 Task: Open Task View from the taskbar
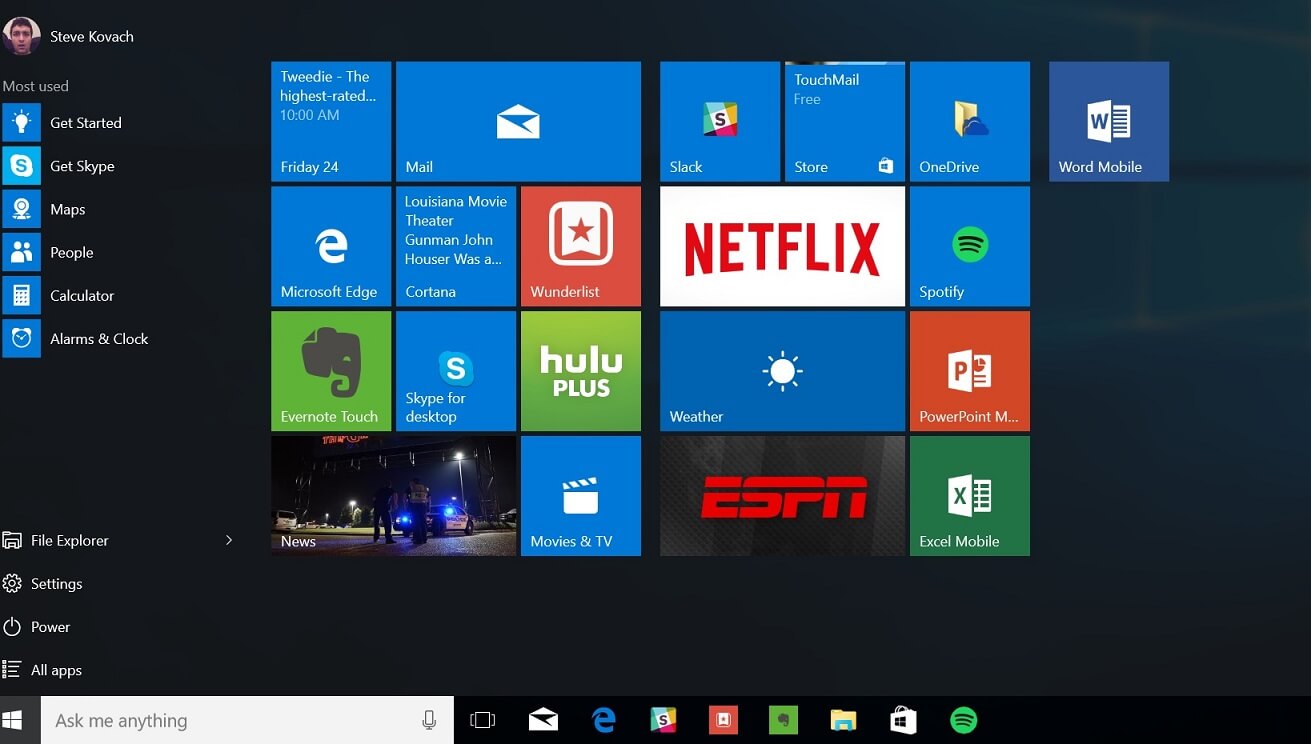[x=483, y=720]
